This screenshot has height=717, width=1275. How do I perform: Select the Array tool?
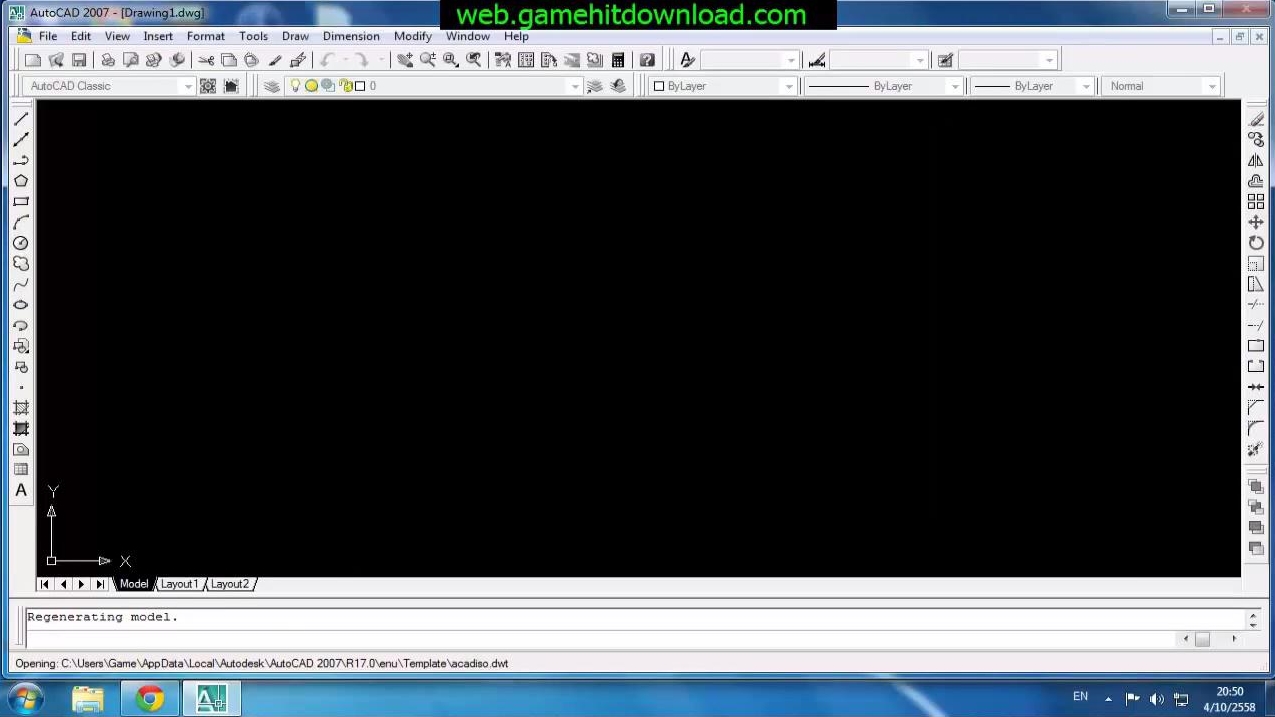pos(1256,201)
